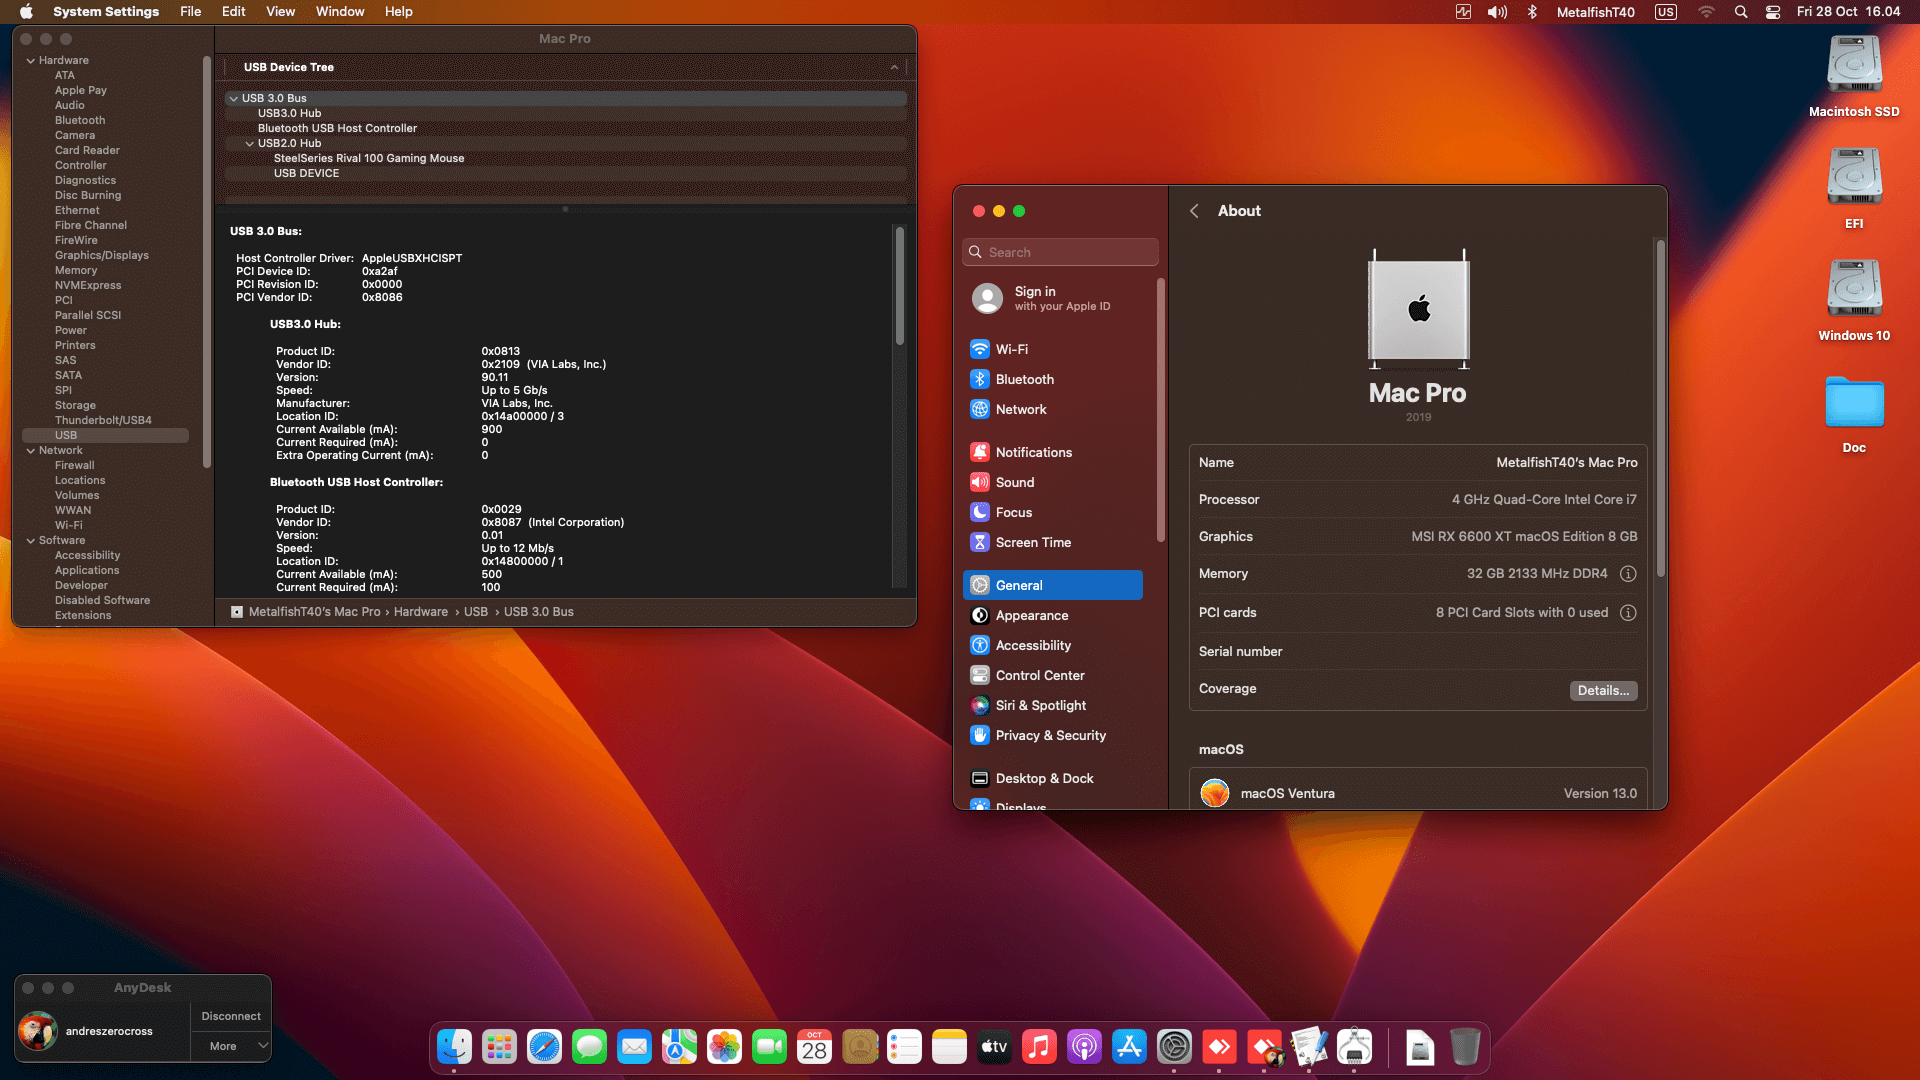The width and height of the screenshot is (1920, 1080).
Task: Open Wi-Fi settings in sidebar
Action: (1011, 349)
